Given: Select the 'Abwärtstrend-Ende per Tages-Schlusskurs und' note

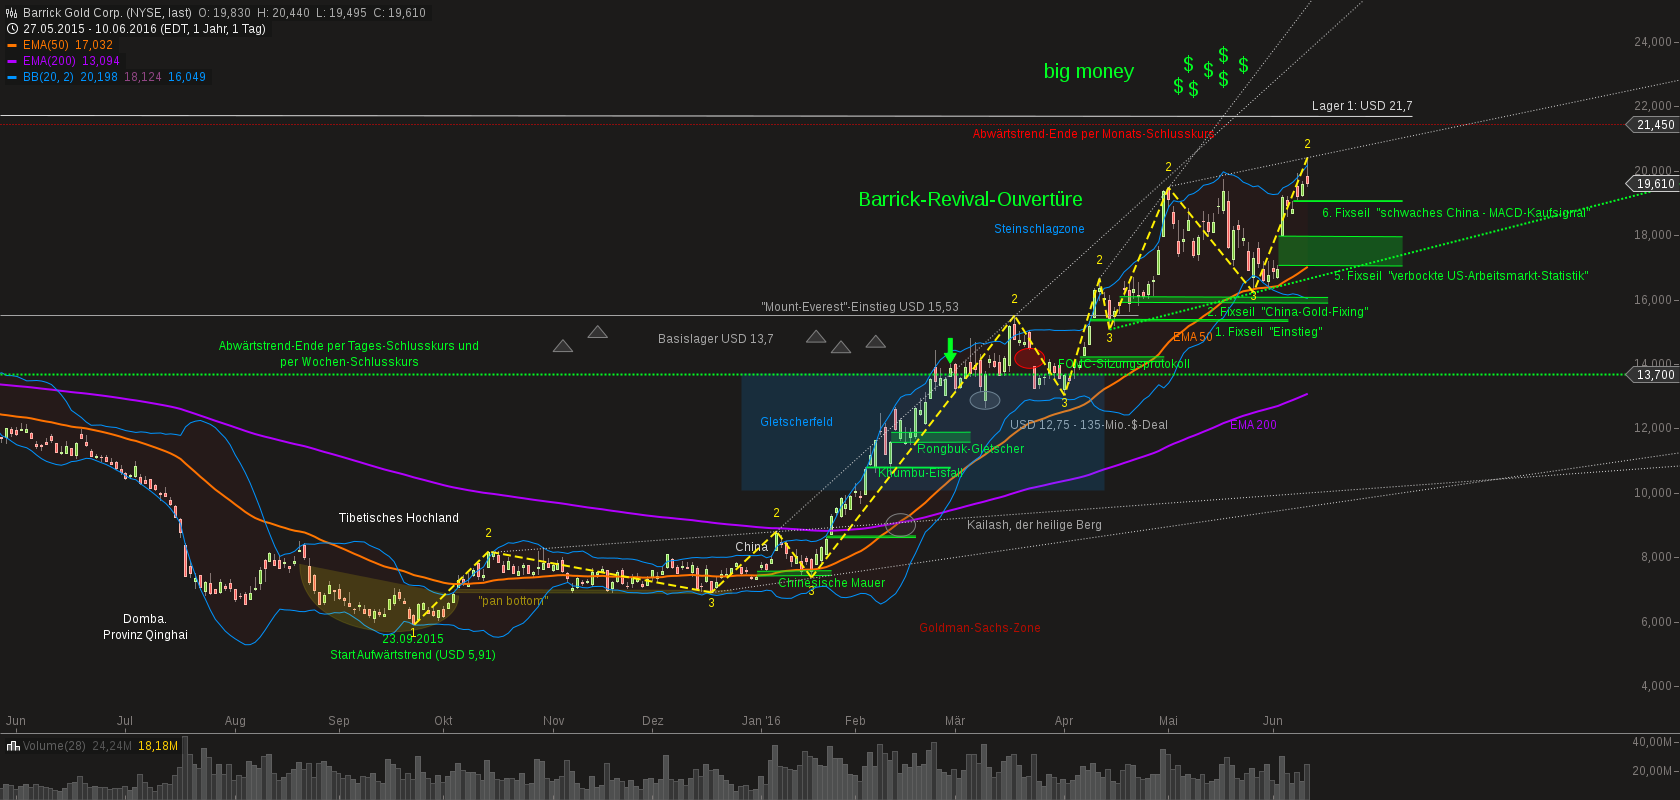Looking at the screenshot, I should point(349,346).
